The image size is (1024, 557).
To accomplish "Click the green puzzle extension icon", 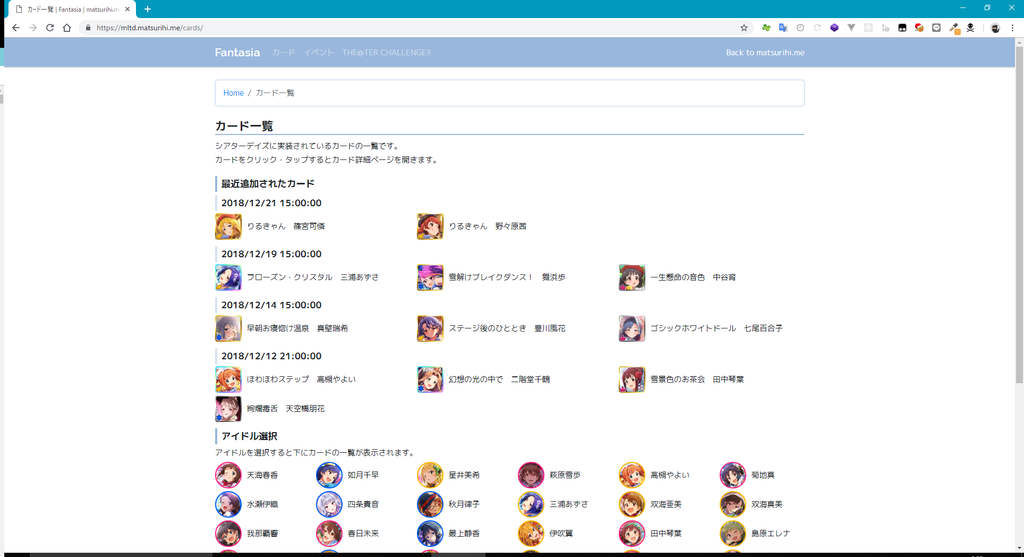I will click(x=766, y=28).
